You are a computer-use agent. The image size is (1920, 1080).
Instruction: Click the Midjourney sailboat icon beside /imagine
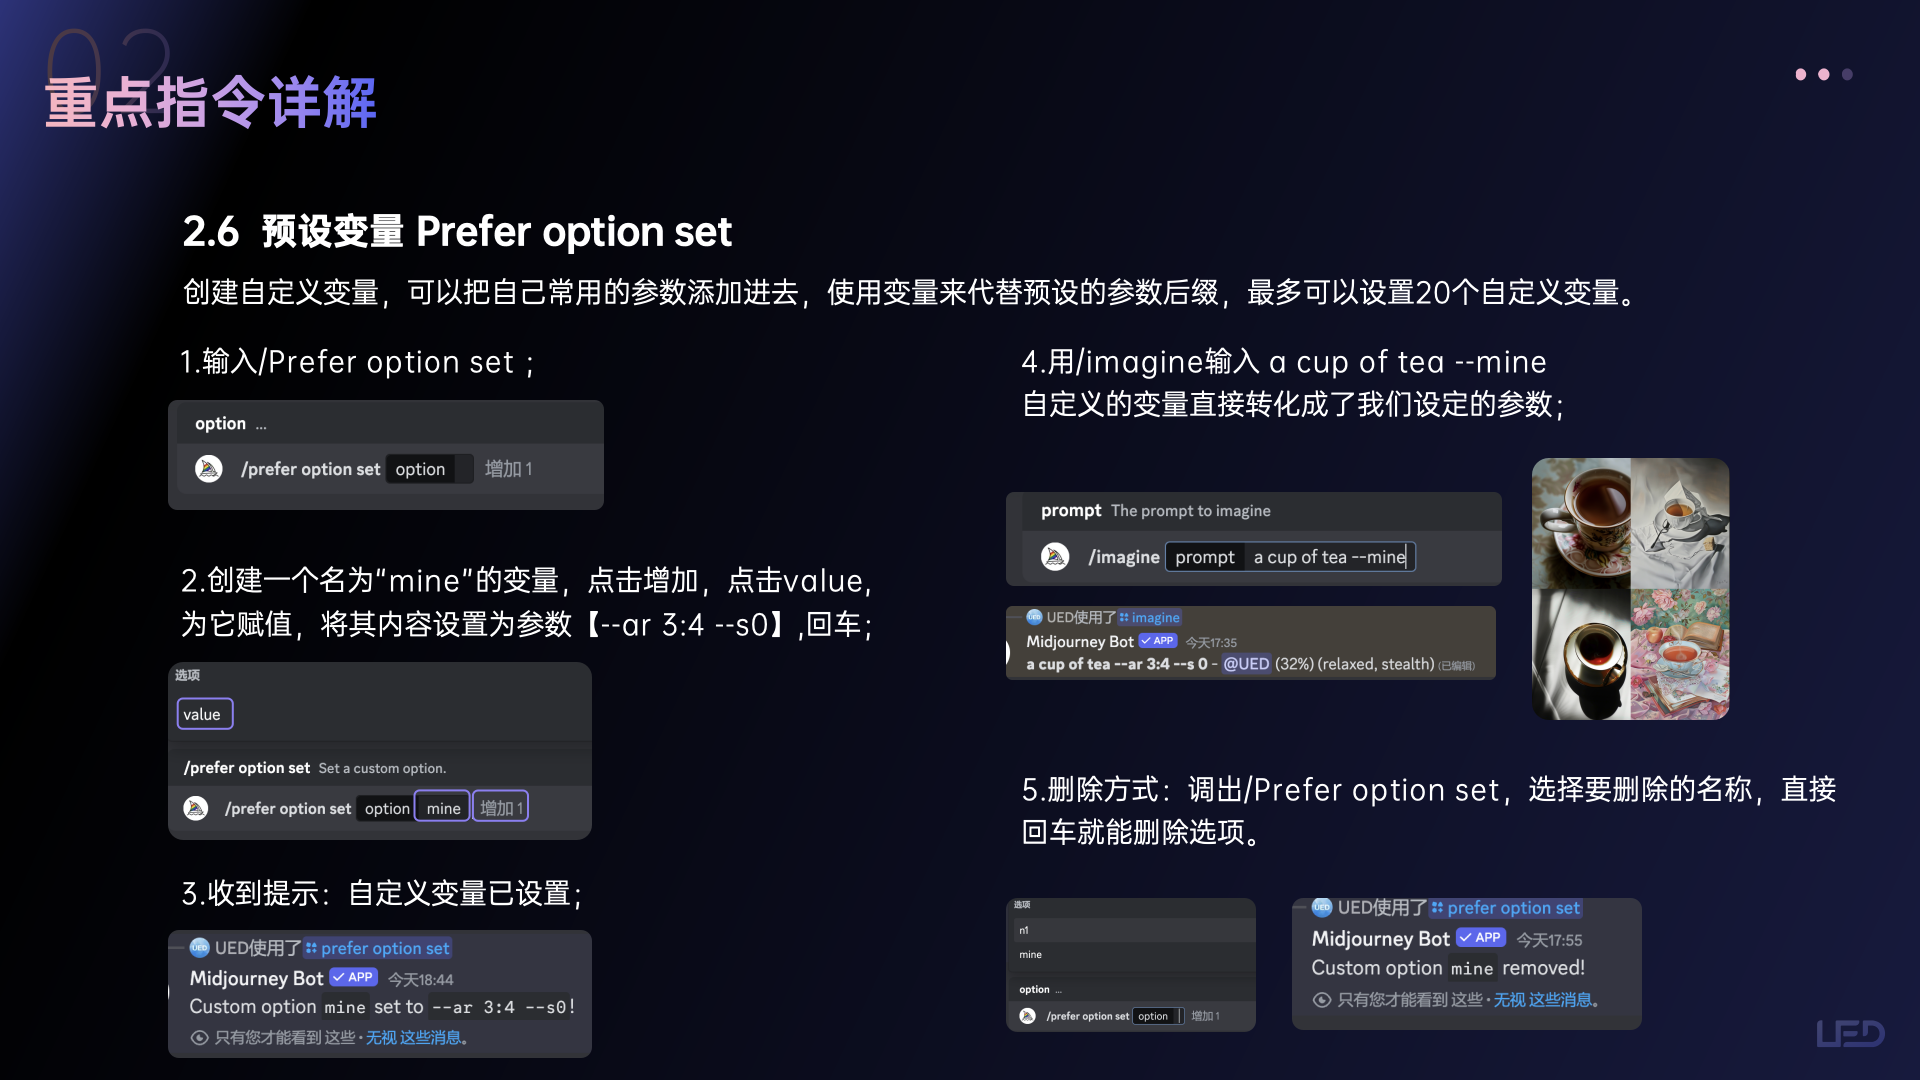point(1055,557)
